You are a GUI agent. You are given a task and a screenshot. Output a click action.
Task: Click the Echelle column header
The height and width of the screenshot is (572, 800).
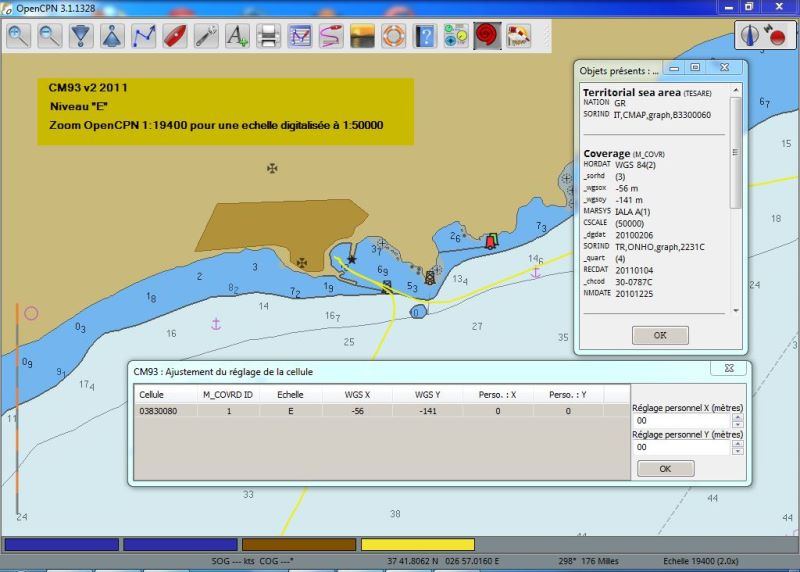290,394
